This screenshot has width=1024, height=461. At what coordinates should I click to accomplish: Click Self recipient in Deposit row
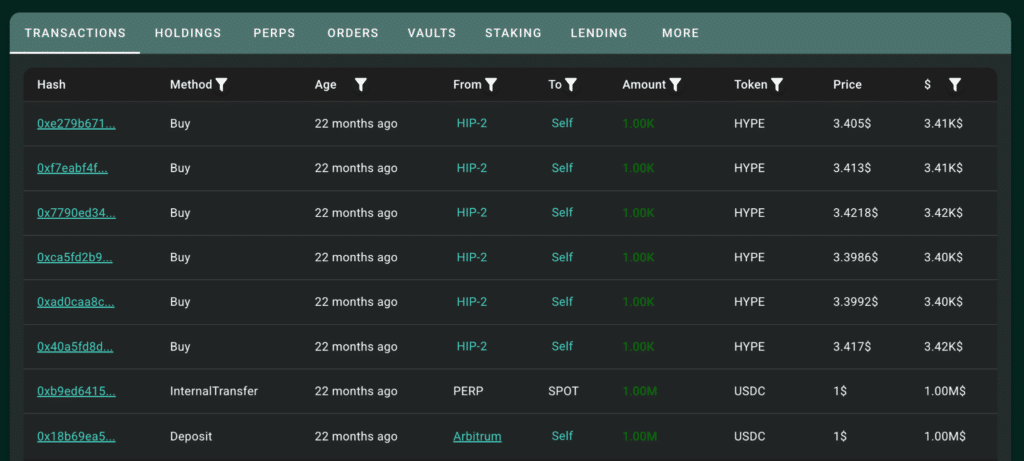coord(562,436)
